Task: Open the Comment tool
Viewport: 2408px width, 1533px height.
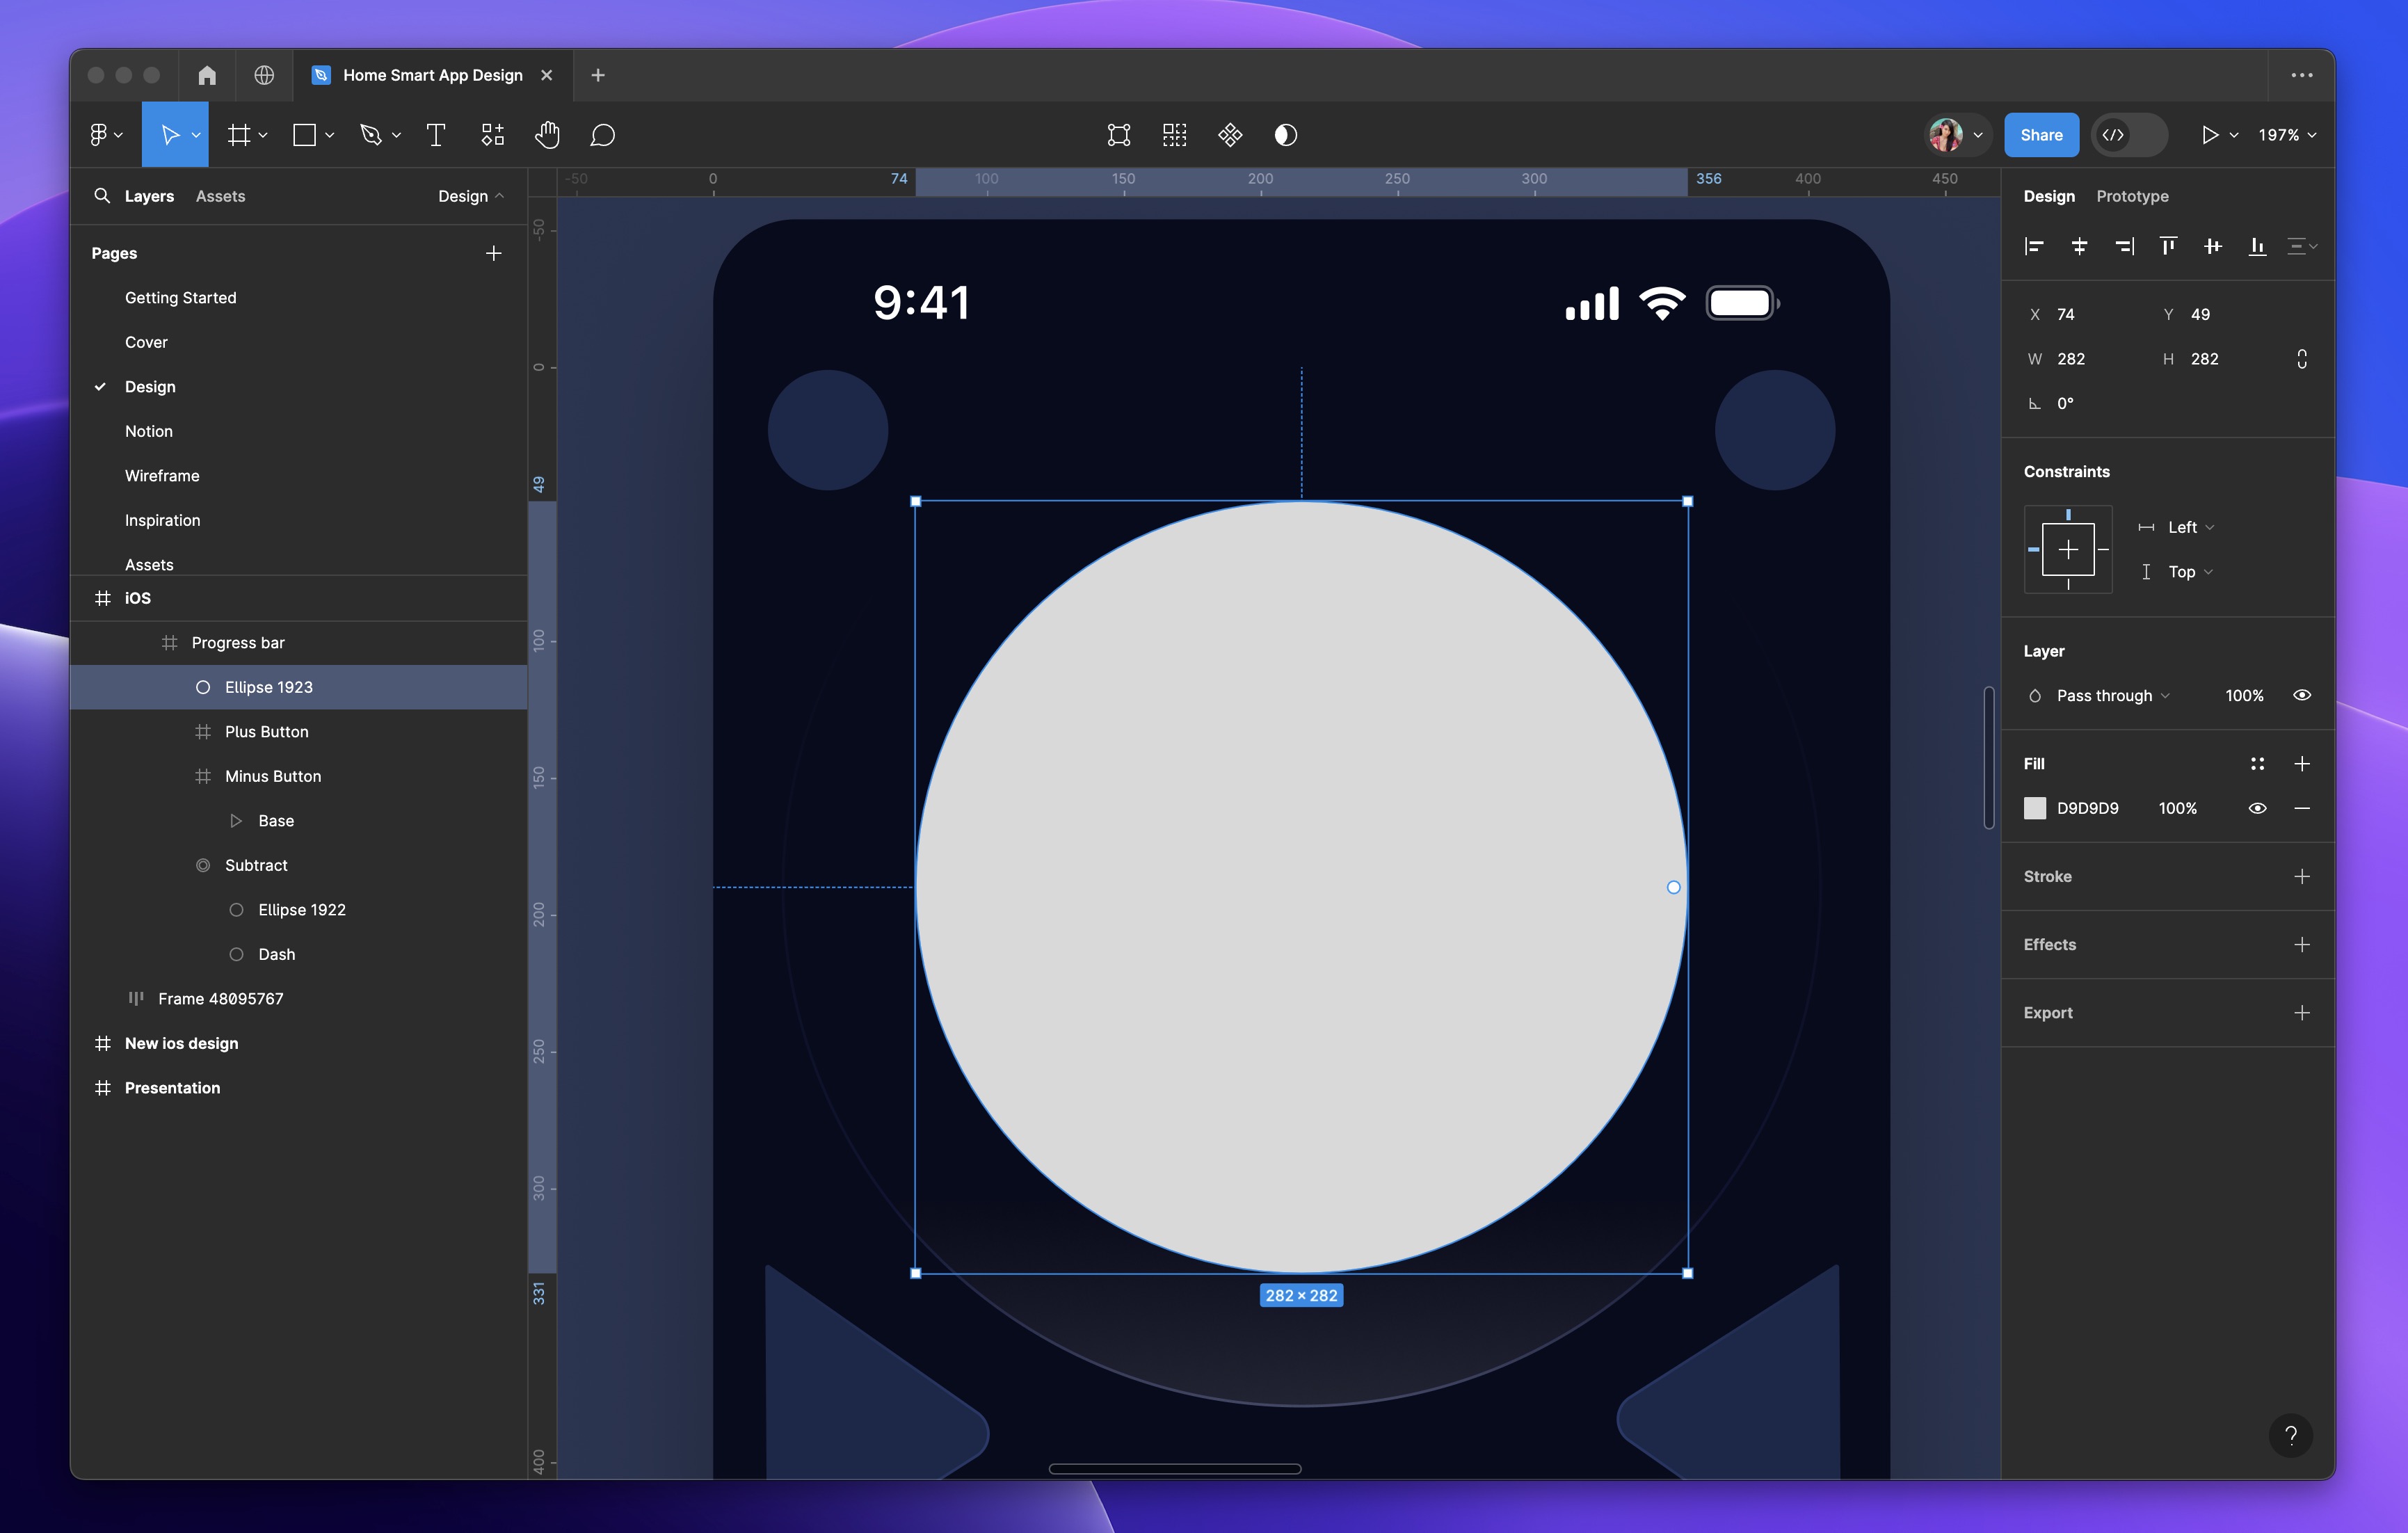Action: (603, 134)
